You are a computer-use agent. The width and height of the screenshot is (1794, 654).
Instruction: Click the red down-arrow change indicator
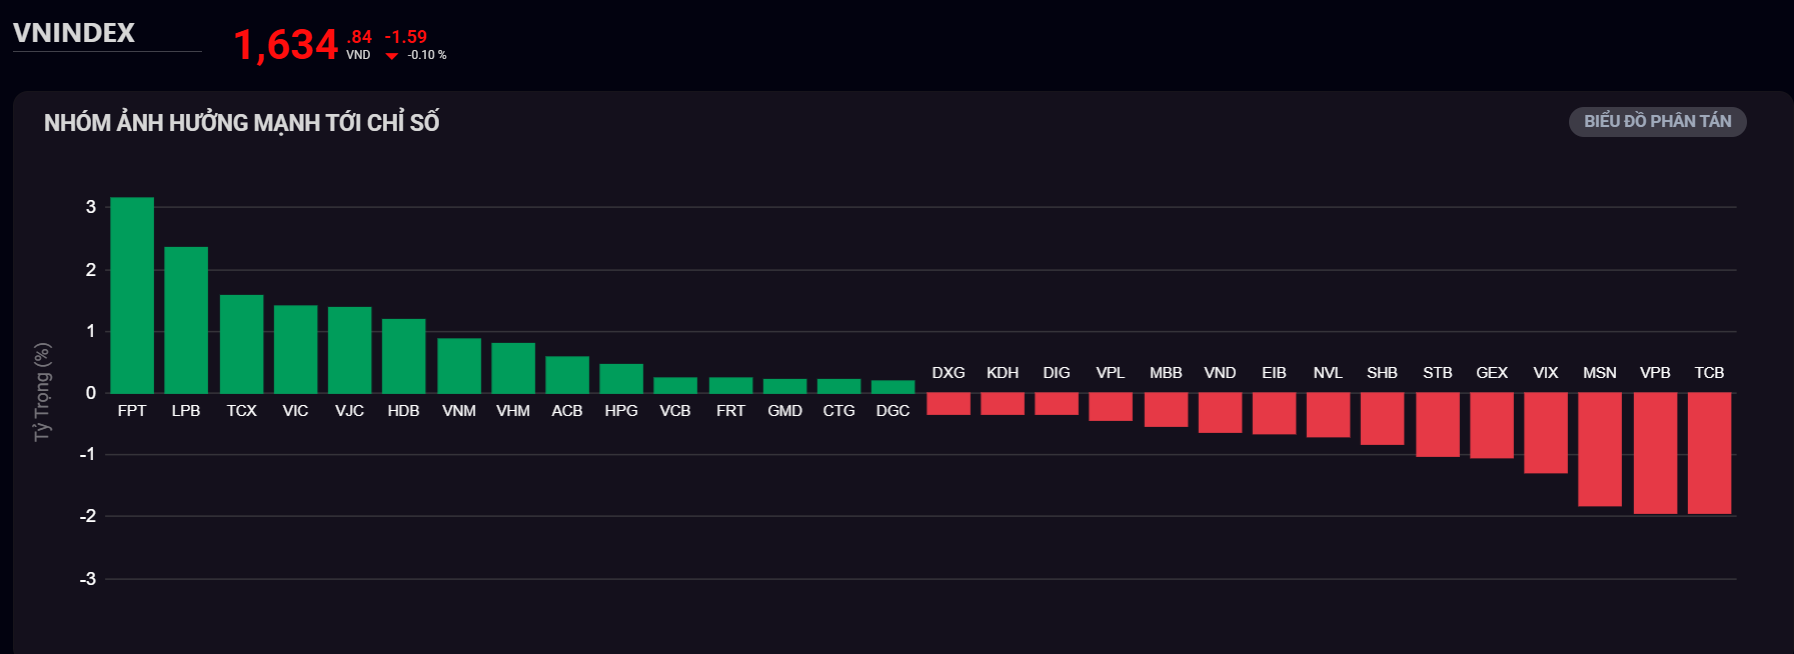[392, 56]
